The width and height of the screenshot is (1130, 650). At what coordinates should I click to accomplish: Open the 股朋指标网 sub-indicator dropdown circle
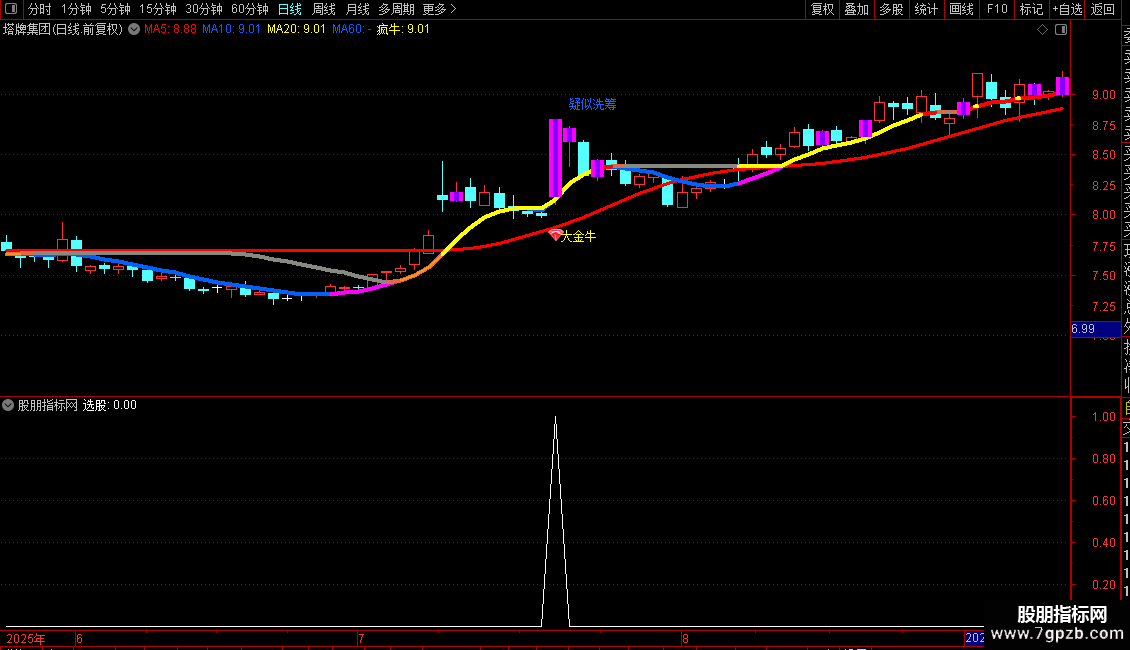click(x=8, y=405)
